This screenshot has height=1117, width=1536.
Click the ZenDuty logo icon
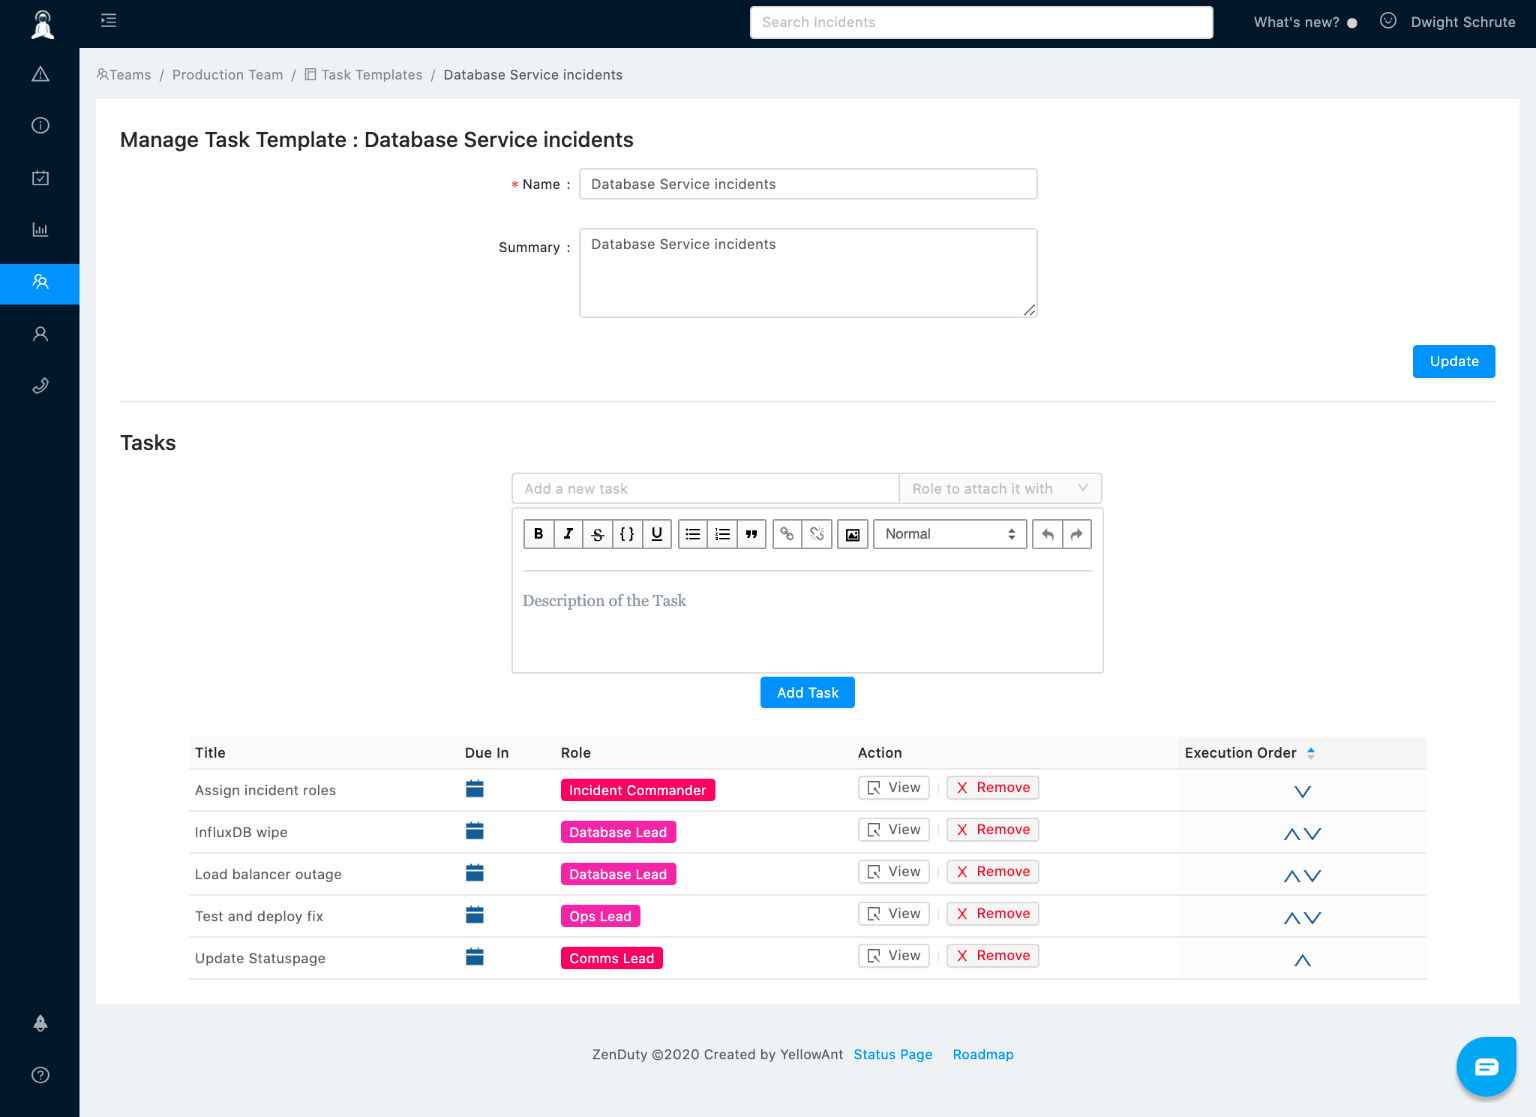coord(42,24)
